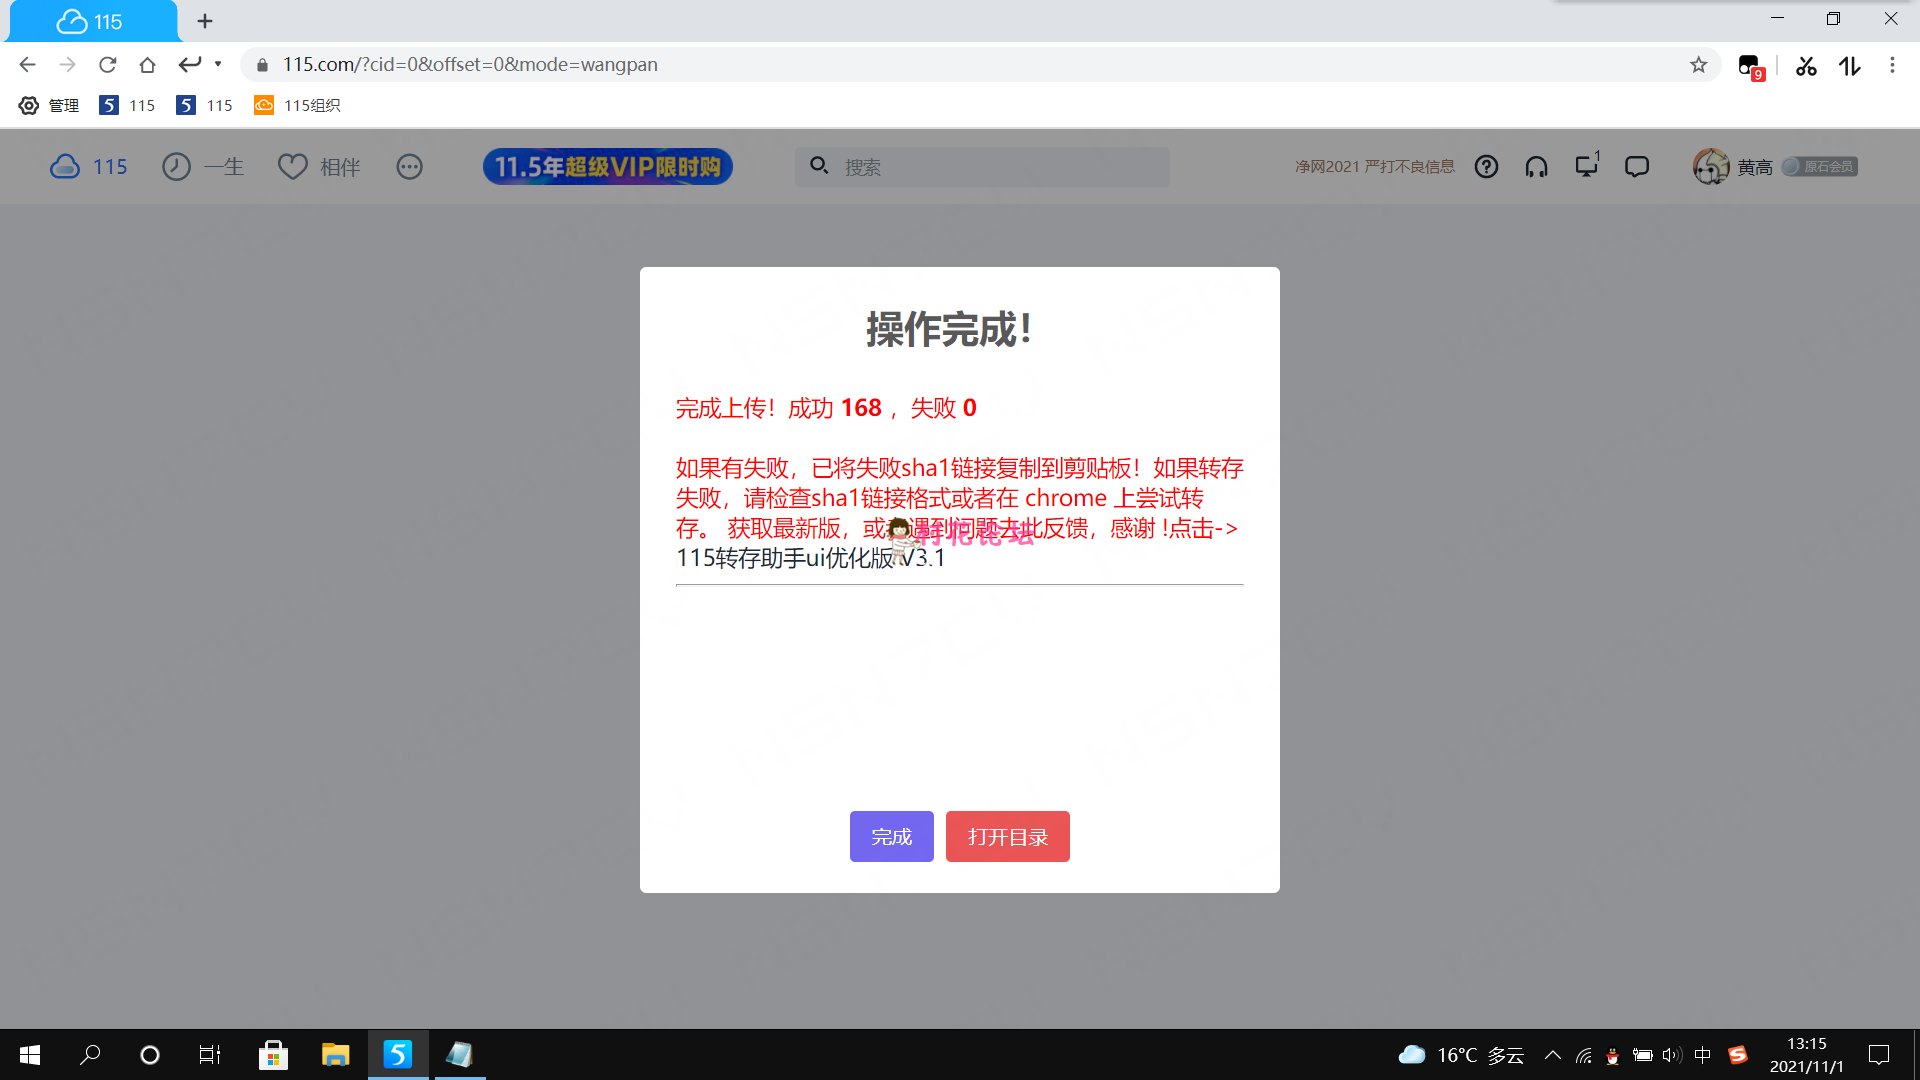This screenshot has width=1920, height=1080.
Task: Open the monitor device icon with badge
Action: coord(1587,165)
